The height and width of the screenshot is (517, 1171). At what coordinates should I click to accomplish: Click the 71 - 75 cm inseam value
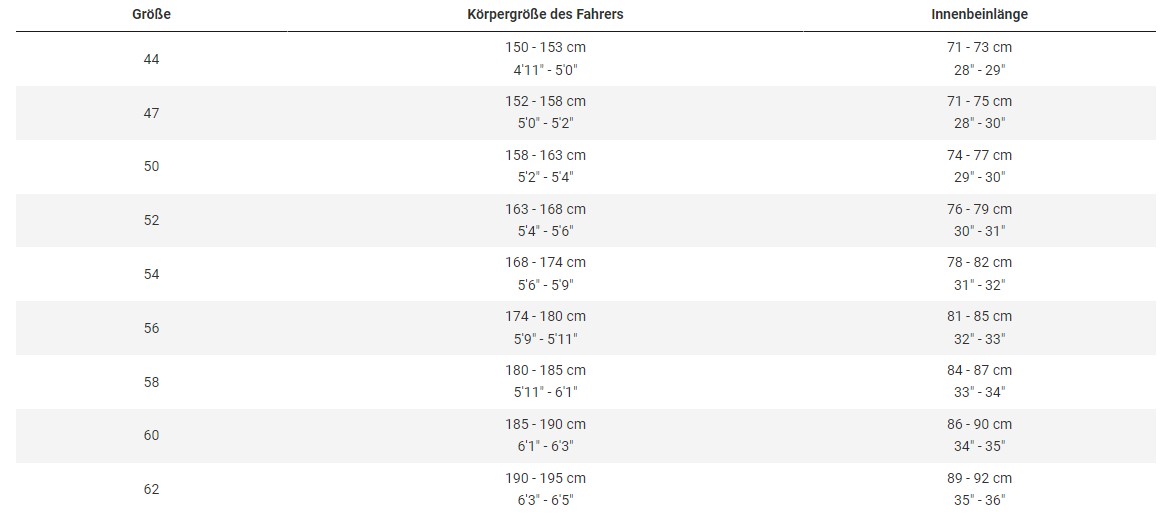[979, 101]
